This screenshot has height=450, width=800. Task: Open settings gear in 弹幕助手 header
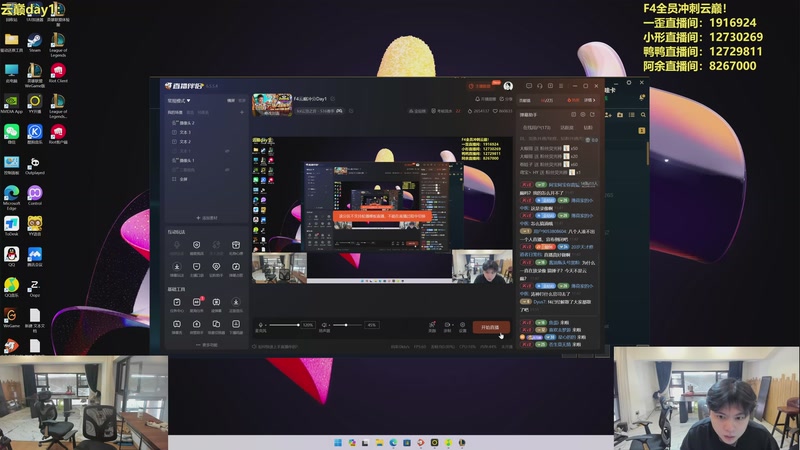(x=583, y=115)
